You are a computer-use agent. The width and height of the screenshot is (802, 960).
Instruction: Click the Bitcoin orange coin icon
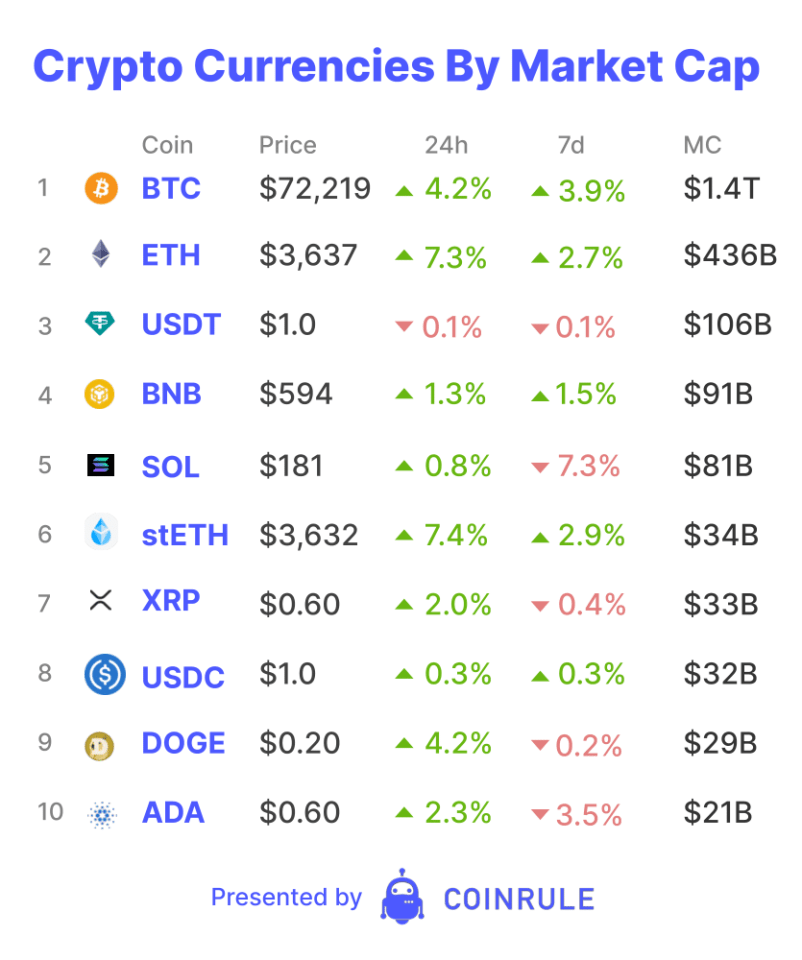tap(101, 188)
